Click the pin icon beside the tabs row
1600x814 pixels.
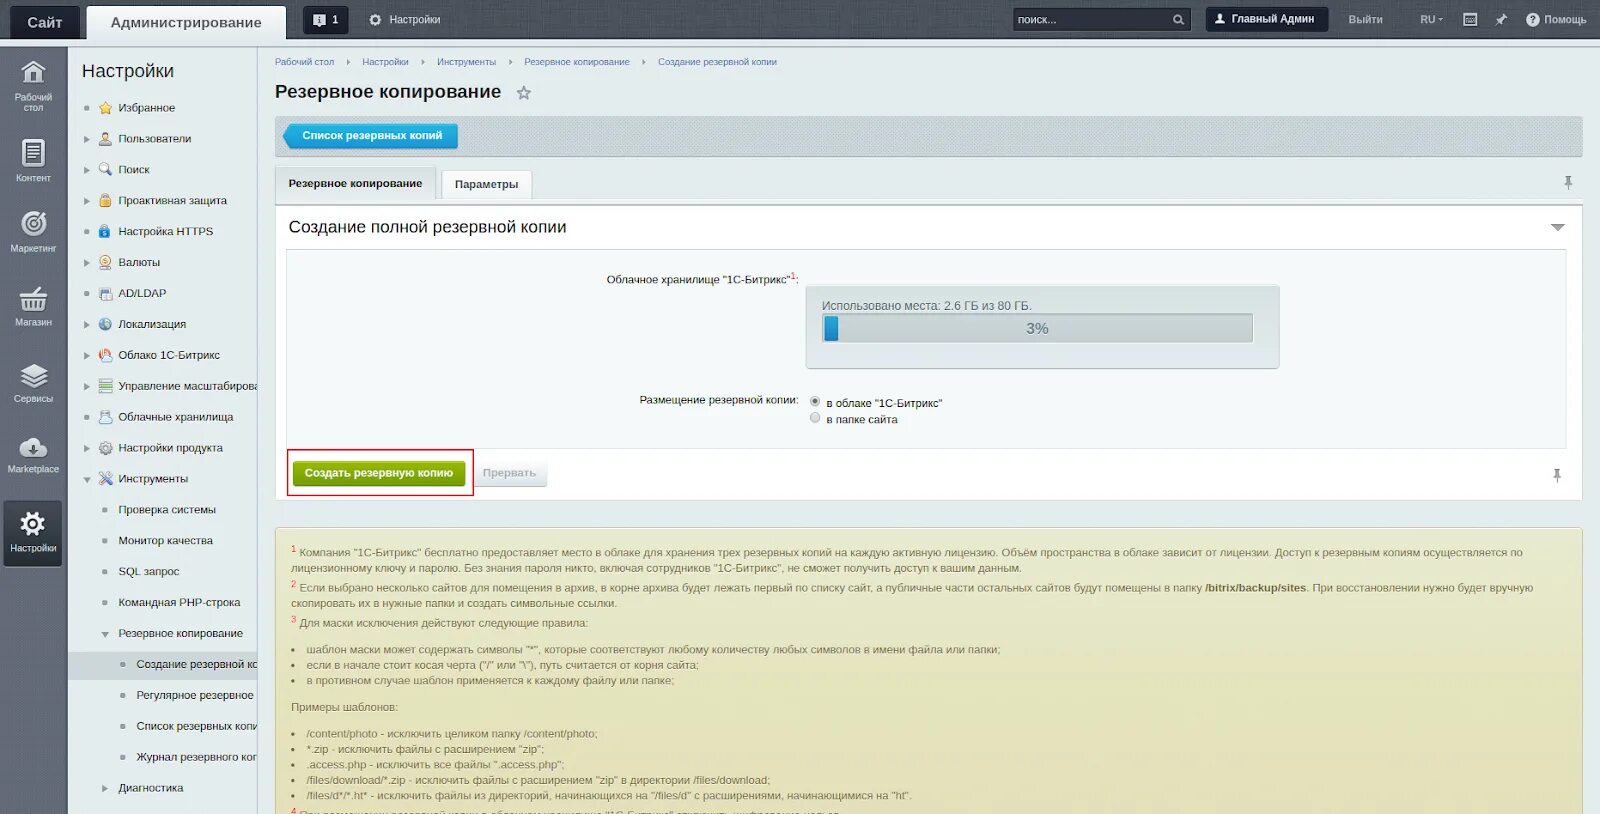click(1568, 182)
